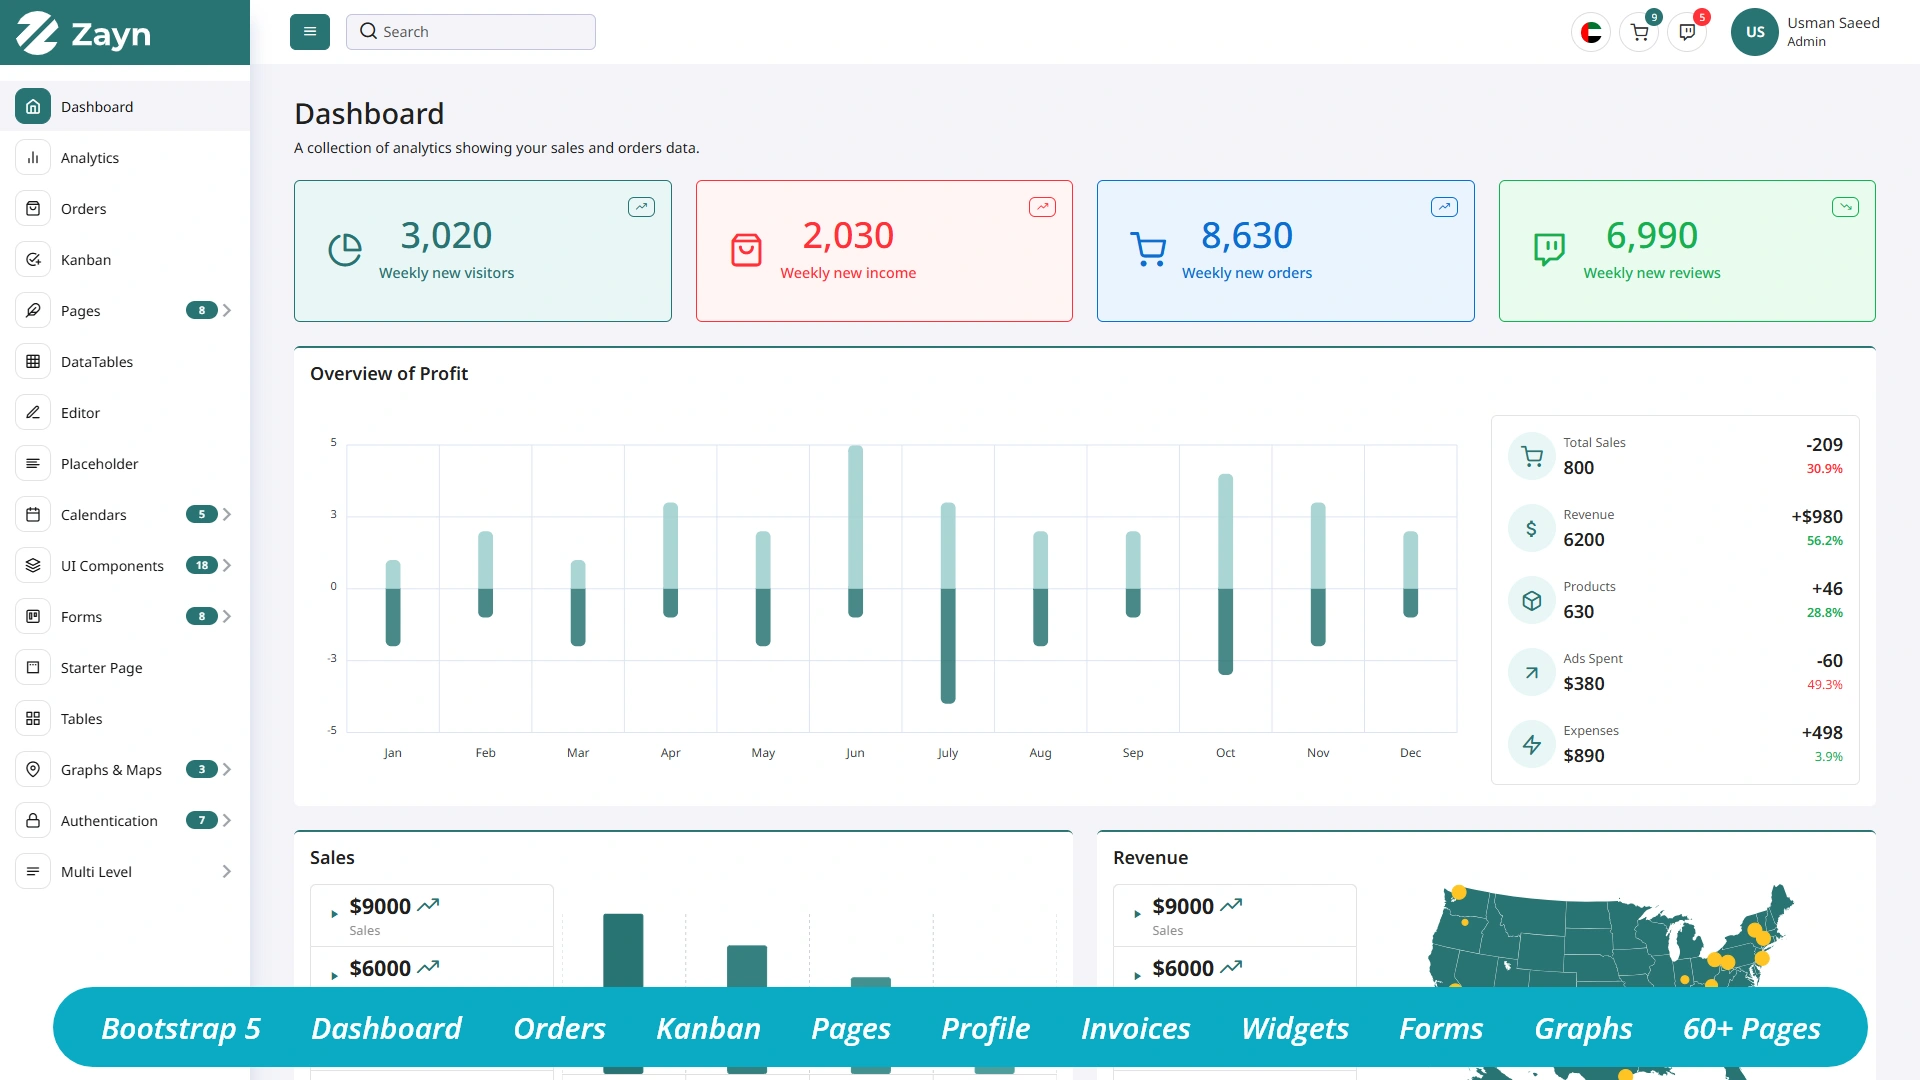
Task: Select the Tables sidebar icon
Action: click(34, 718)
